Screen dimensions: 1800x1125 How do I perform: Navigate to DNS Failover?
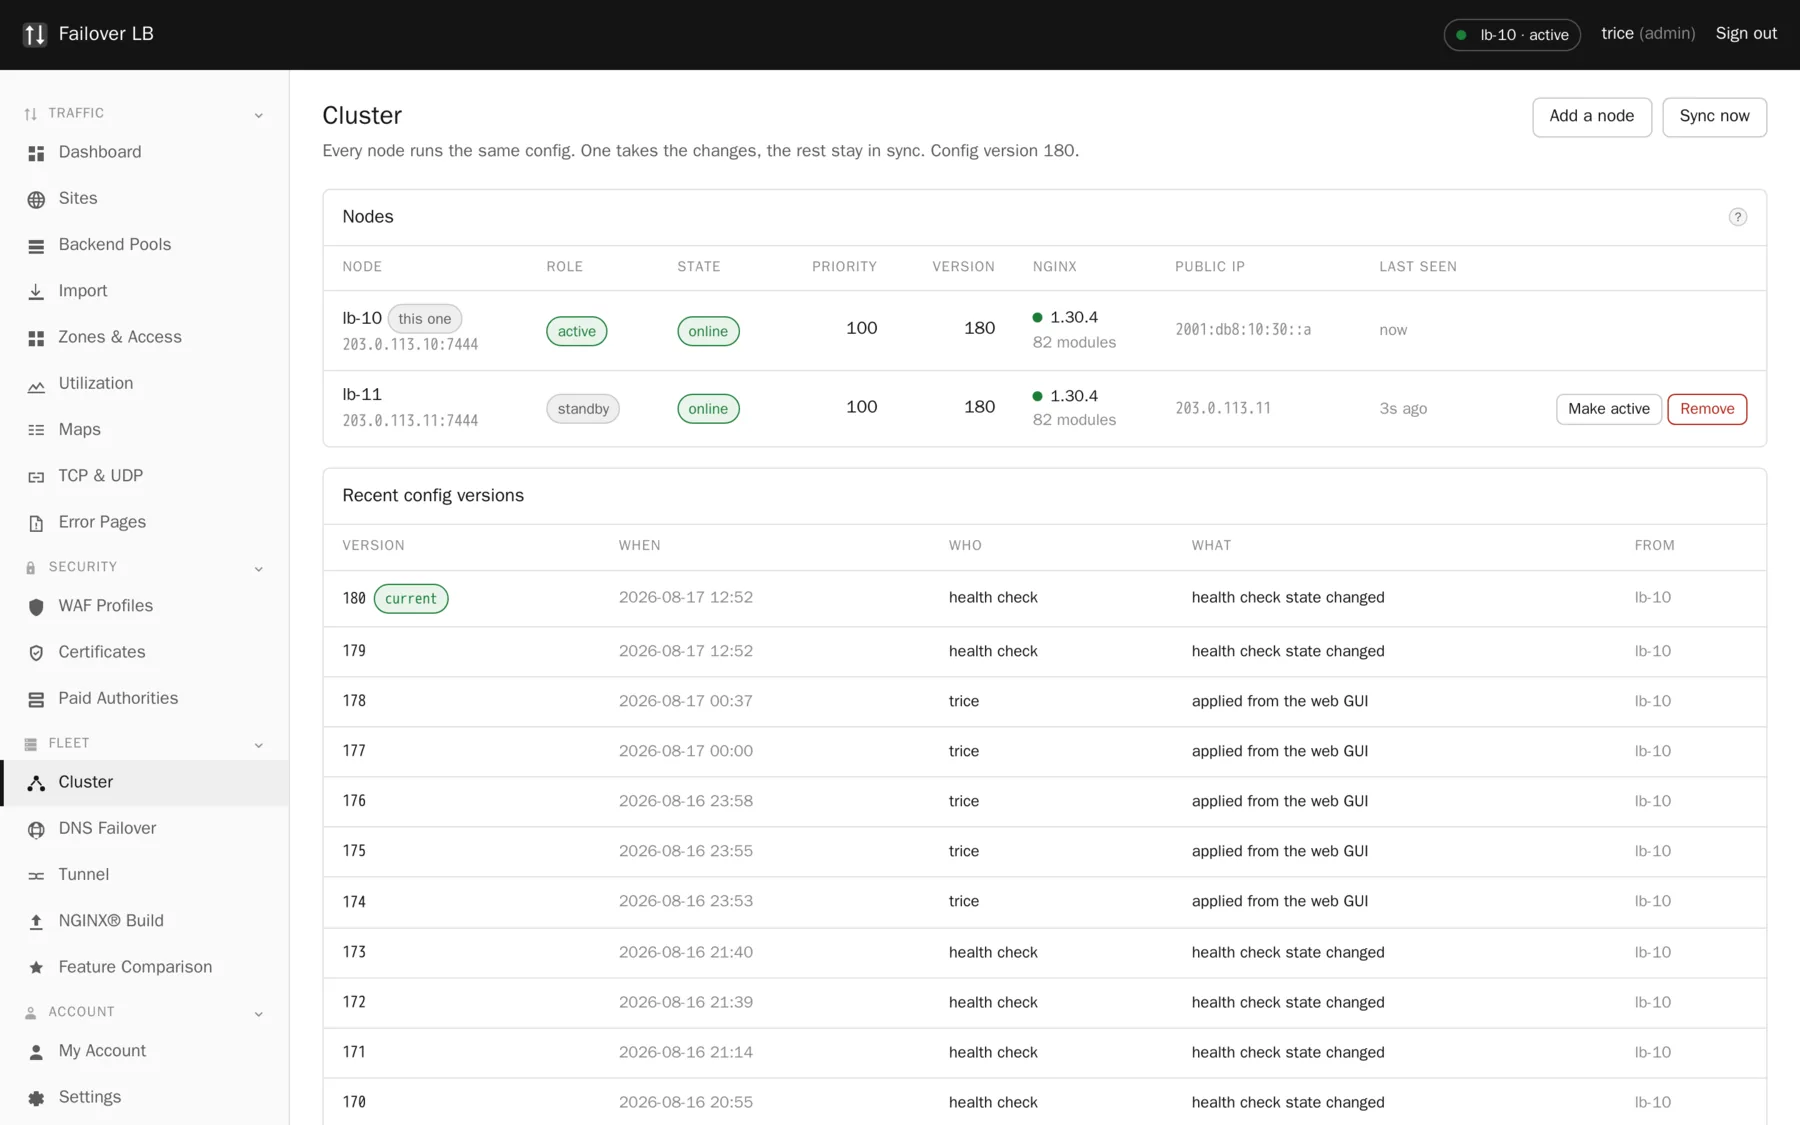pos(145,828)
